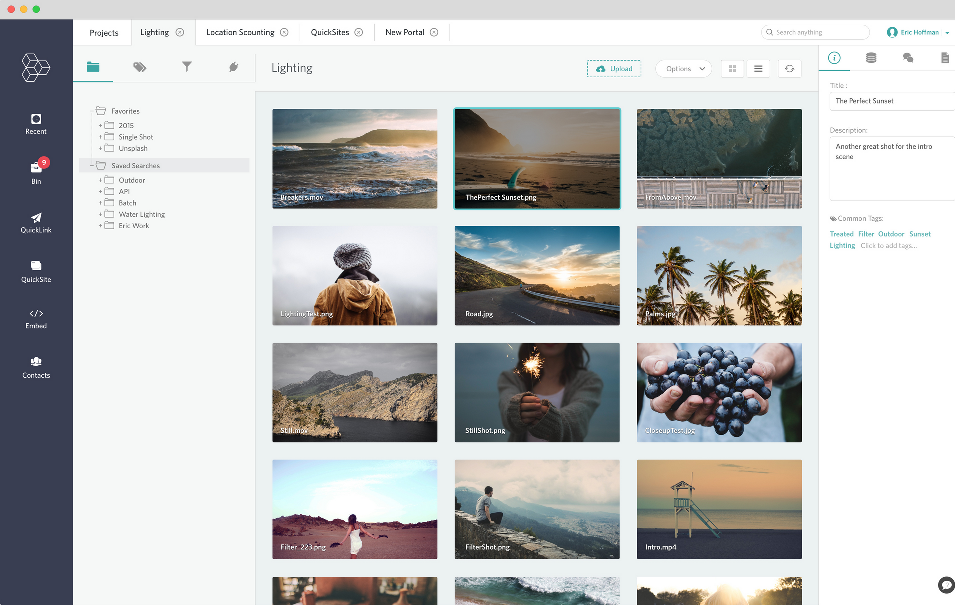Expand the Single Shot folder
Screen dimensions: 955x605
[x=100, y=137]
